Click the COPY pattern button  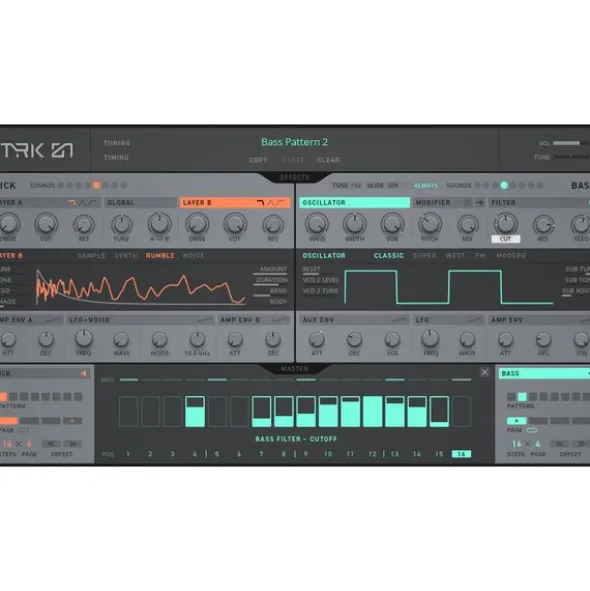[258, 160]
